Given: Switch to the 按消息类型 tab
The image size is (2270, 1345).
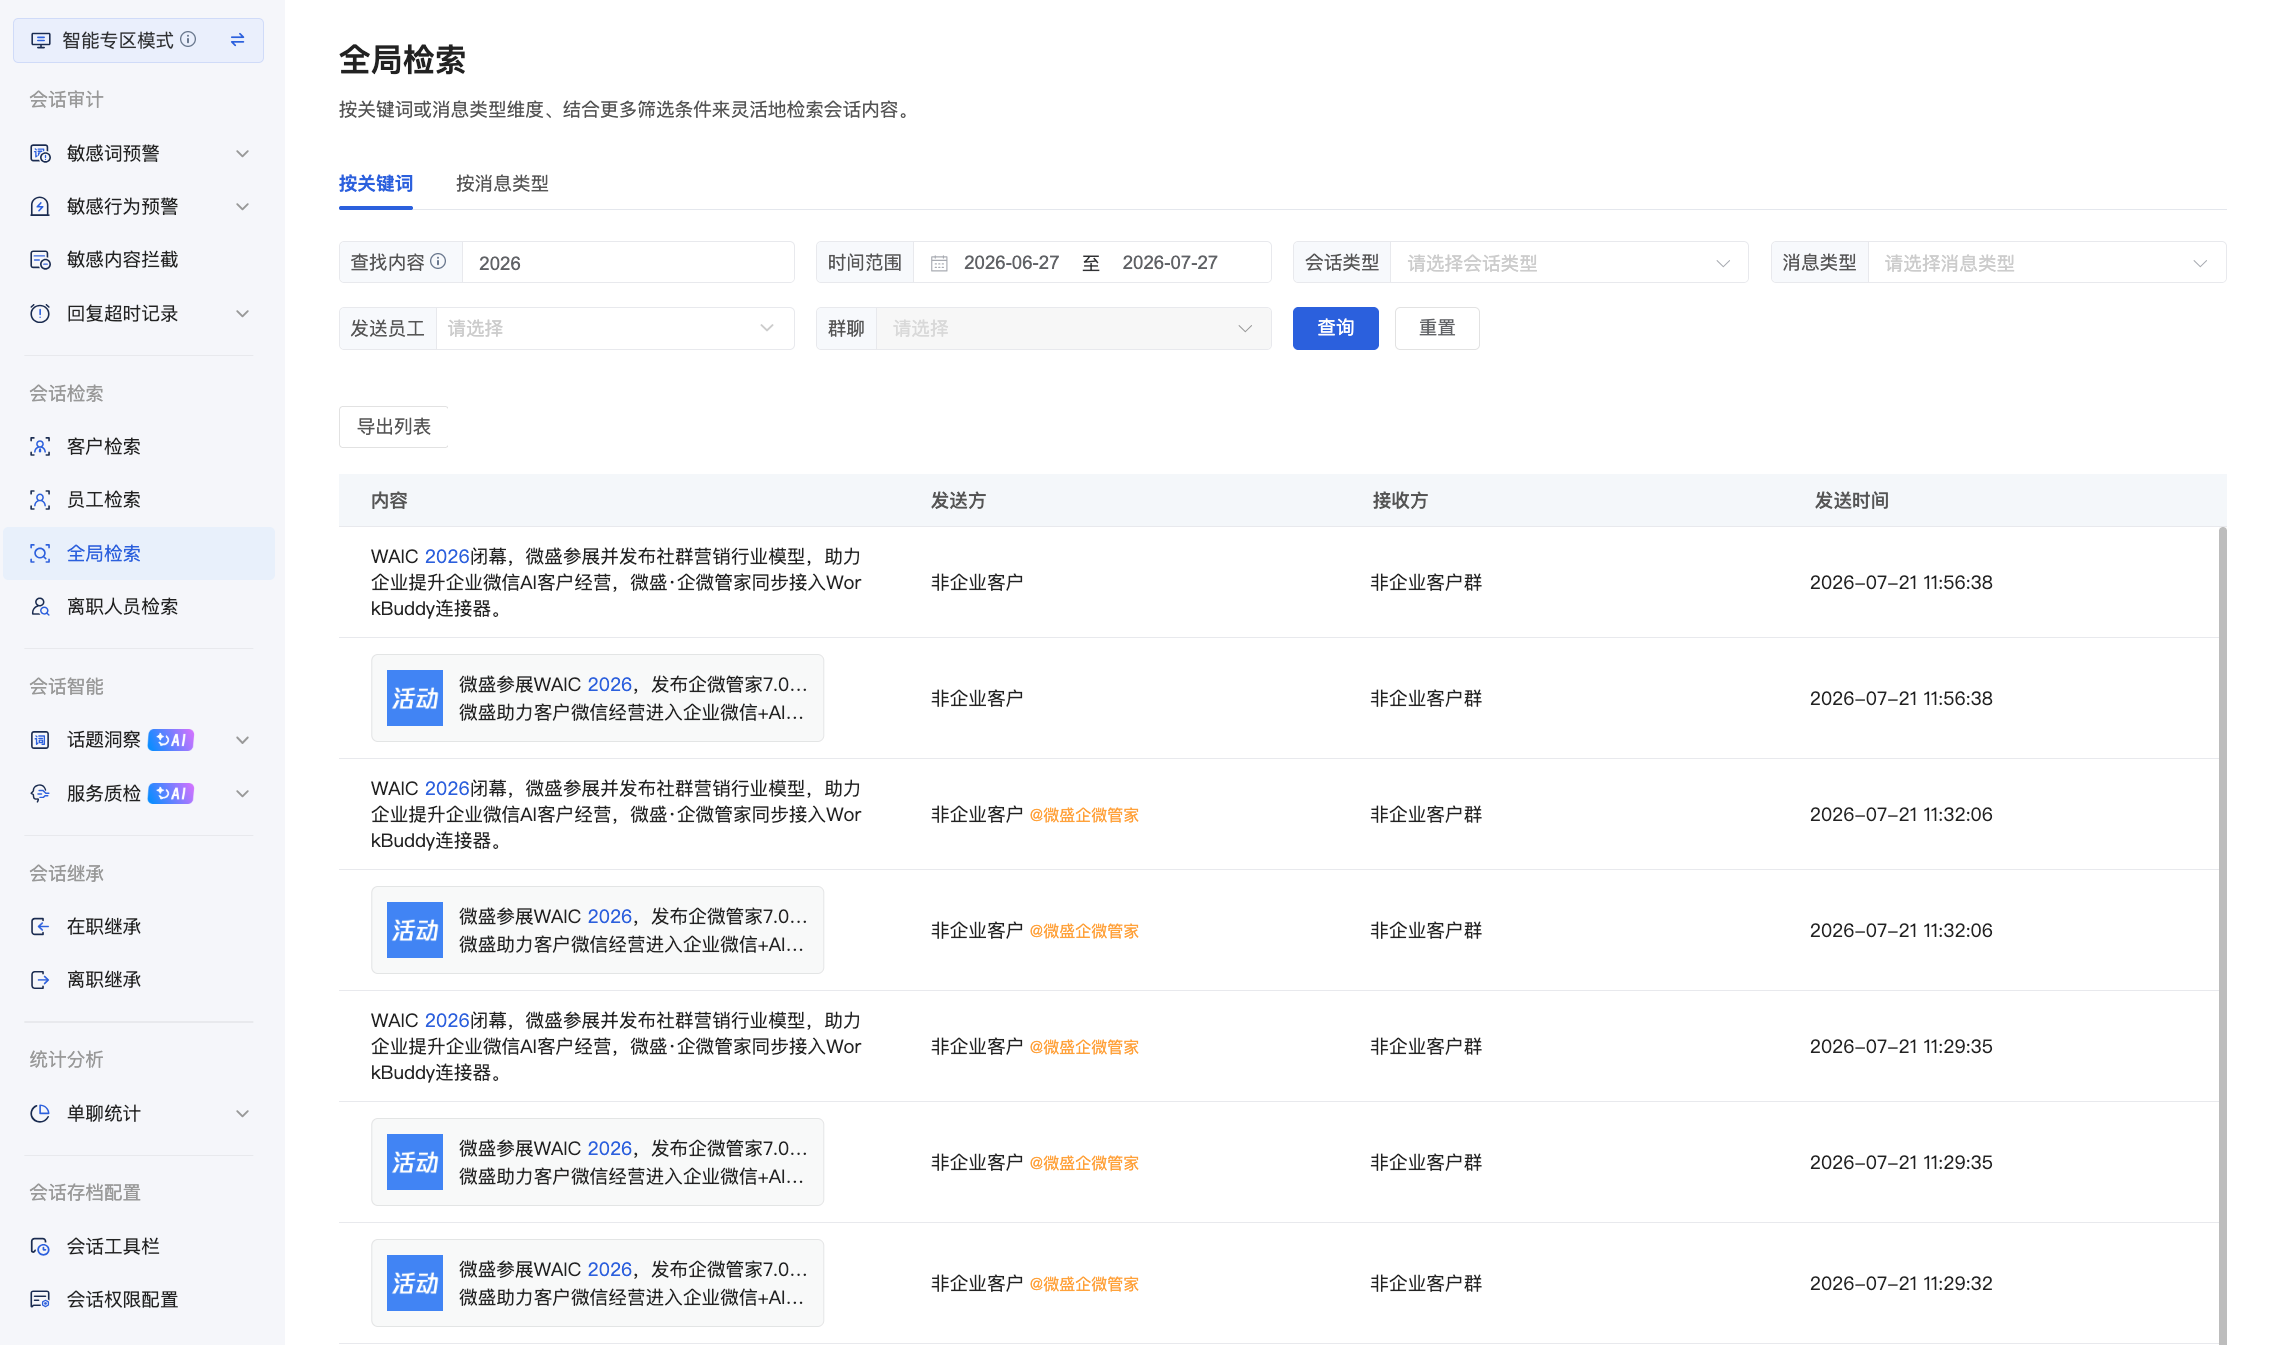Looking at the screenshot, I should click(x=502, y=183).
